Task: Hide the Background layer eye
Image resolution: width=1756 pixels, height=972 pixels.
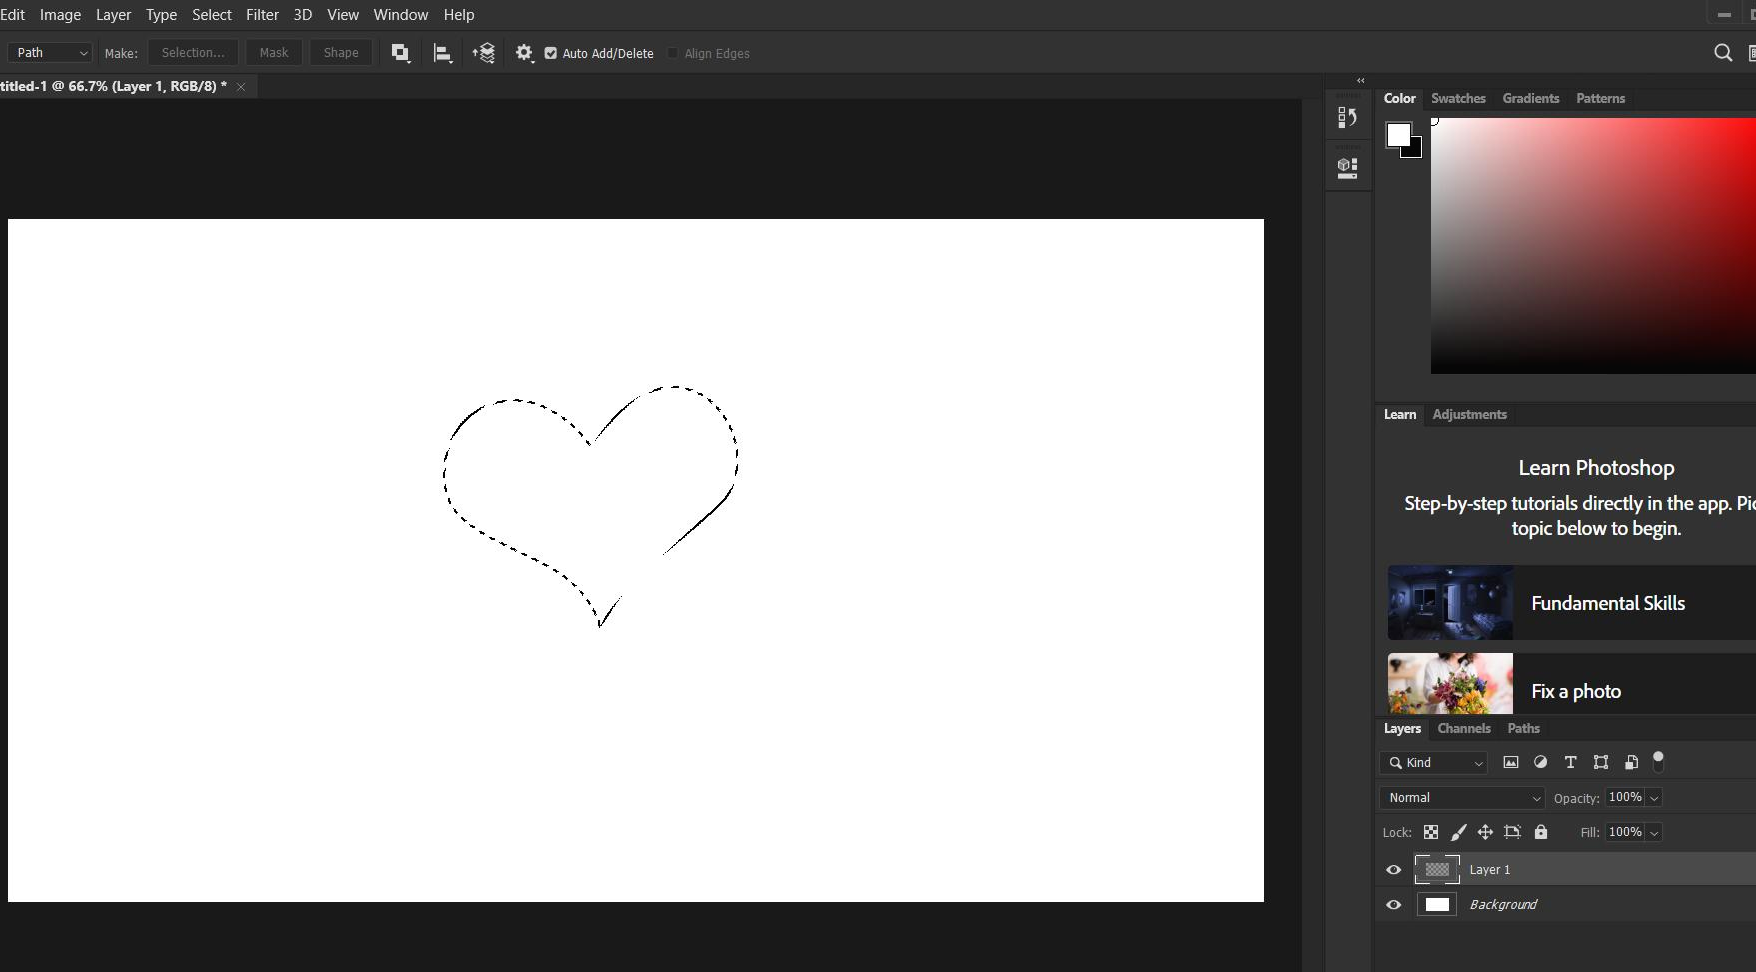Action: click(x=1393, y=905)
